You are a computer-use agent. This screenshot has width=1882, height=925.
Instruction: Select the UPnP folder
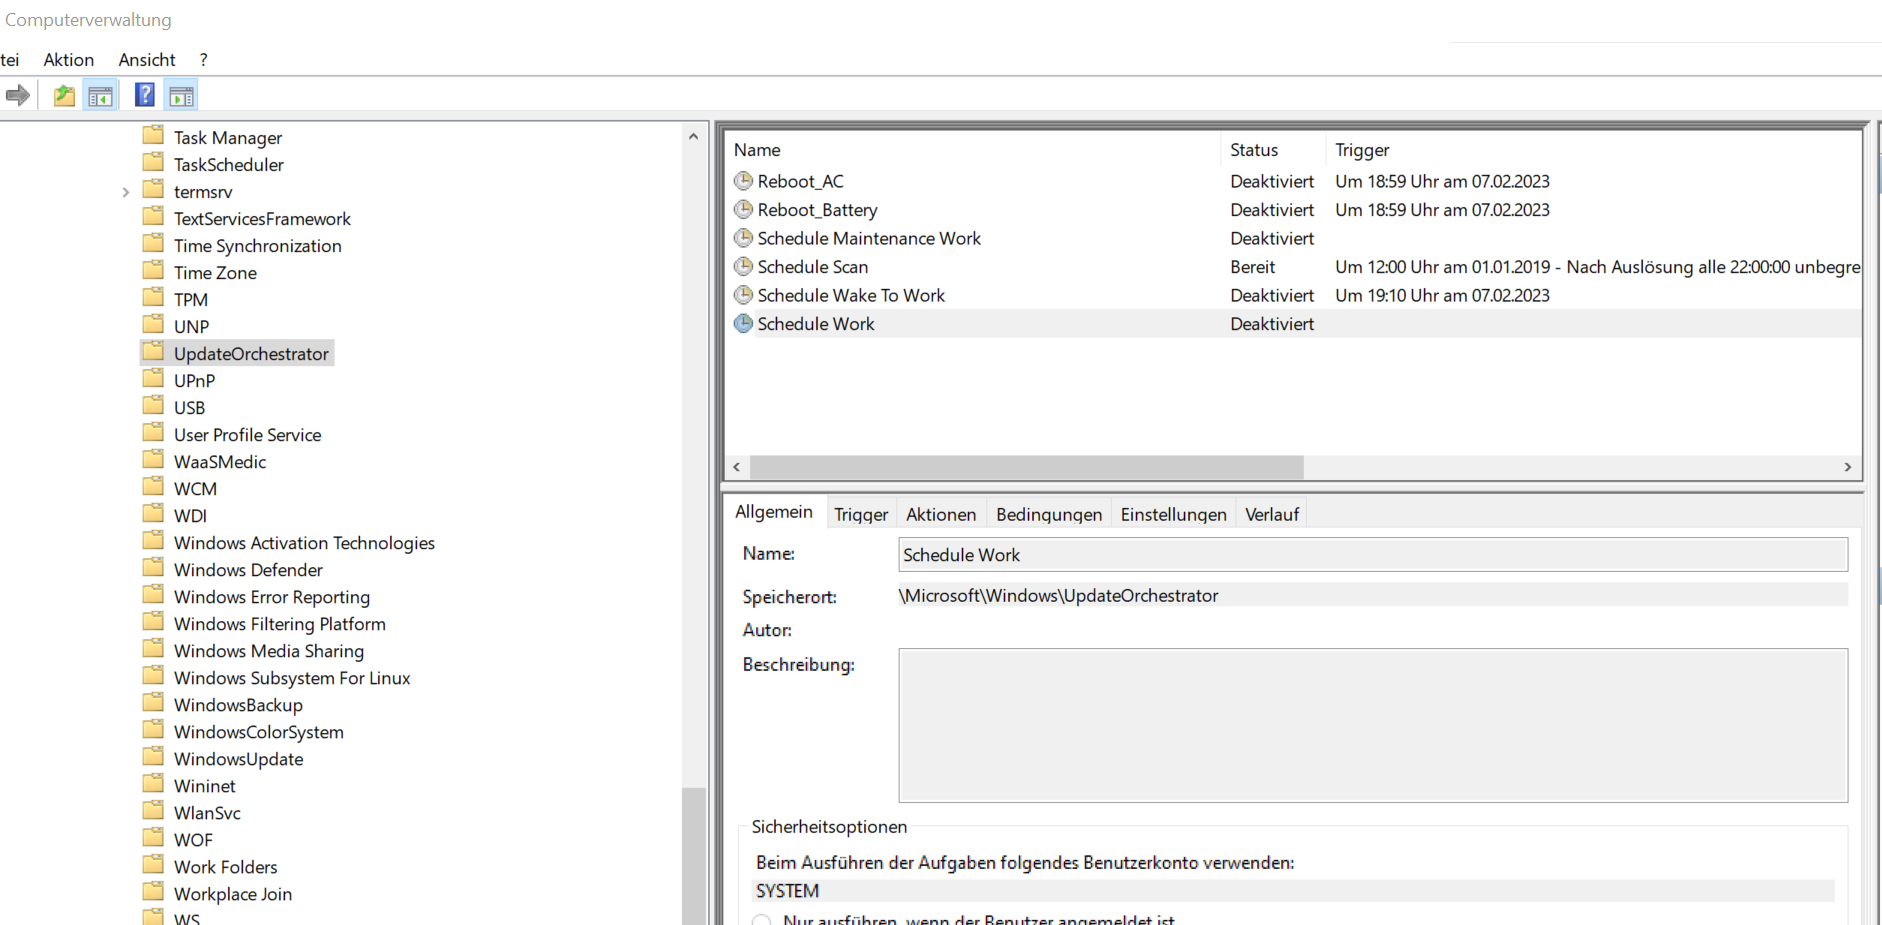[x=194, y=381]
